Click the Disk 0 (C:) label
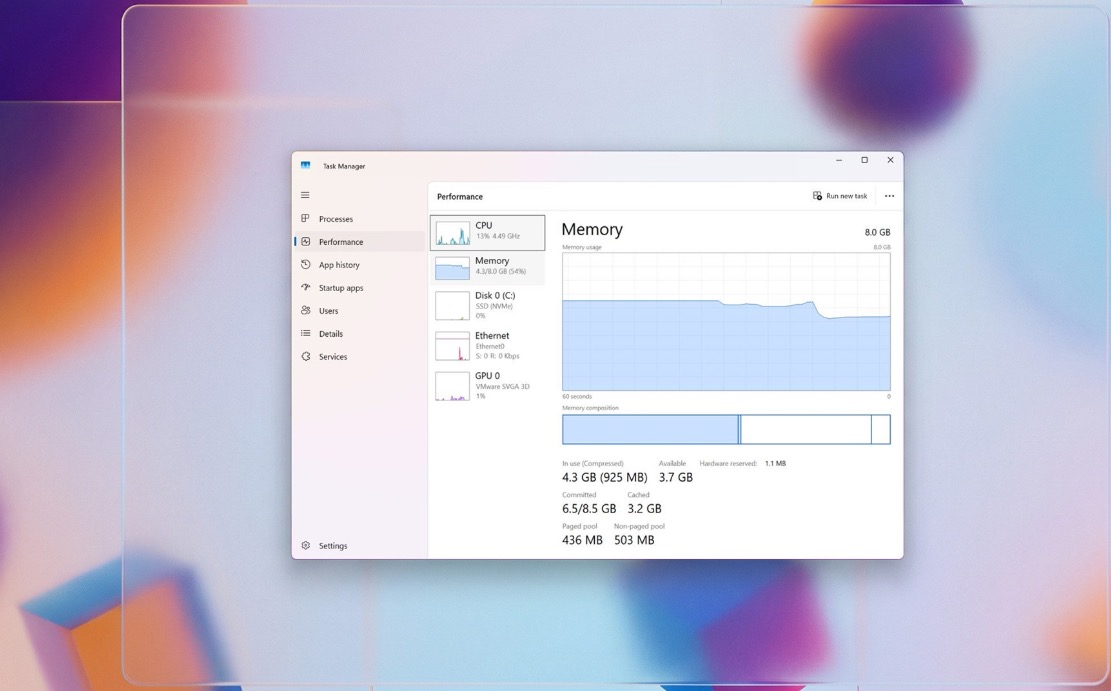1111x691 pixels. (495, 296)
